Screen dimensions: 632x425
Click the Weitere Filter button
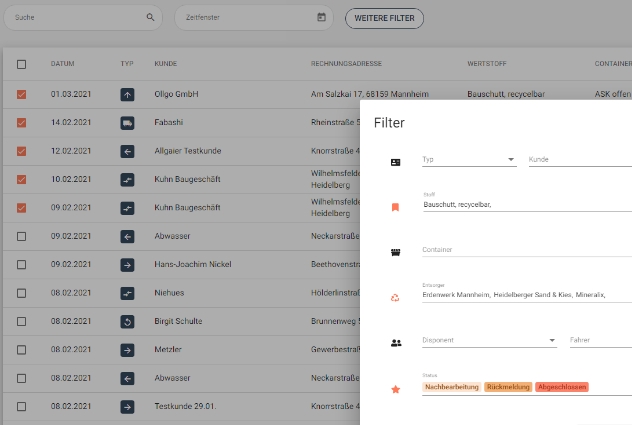(x=384, y=18)
